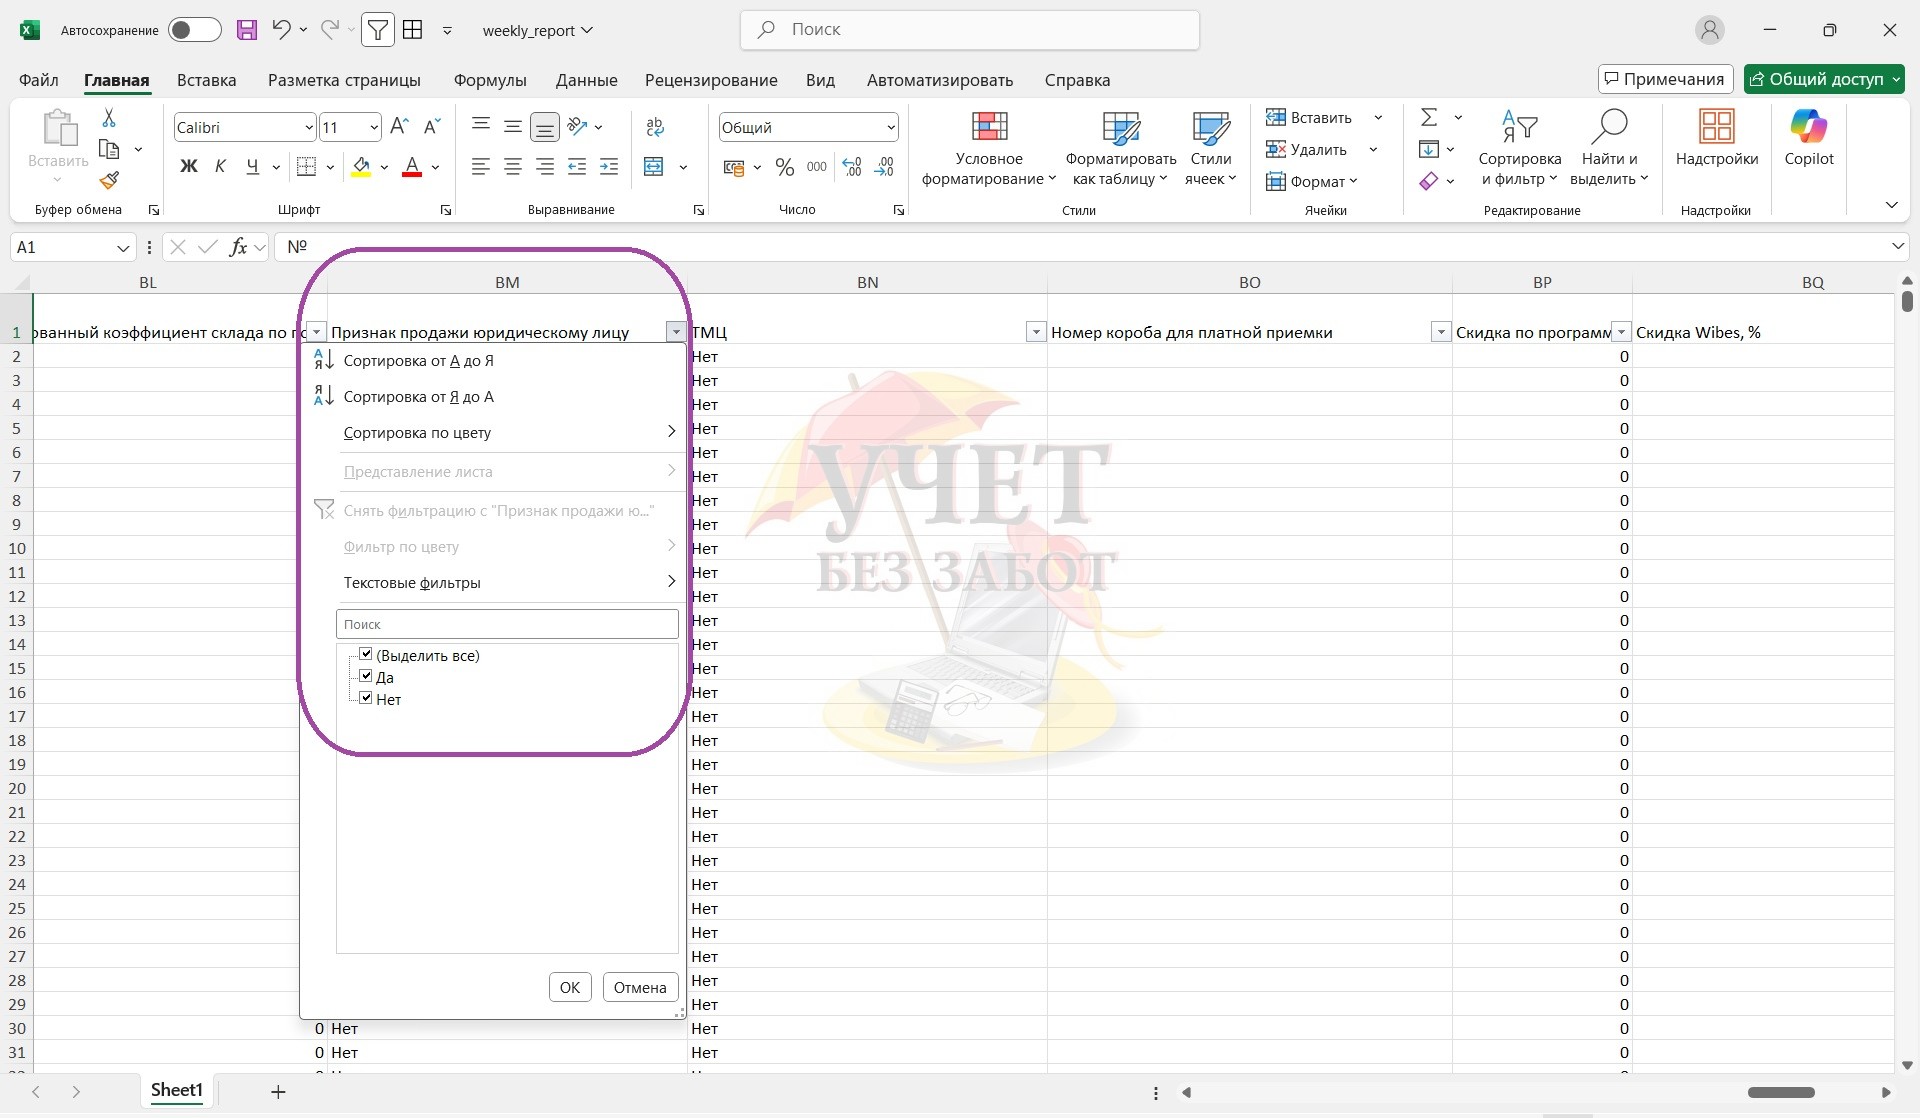Click the Save floppy disk icon
1920x1118 pixels.
point(247,30)
